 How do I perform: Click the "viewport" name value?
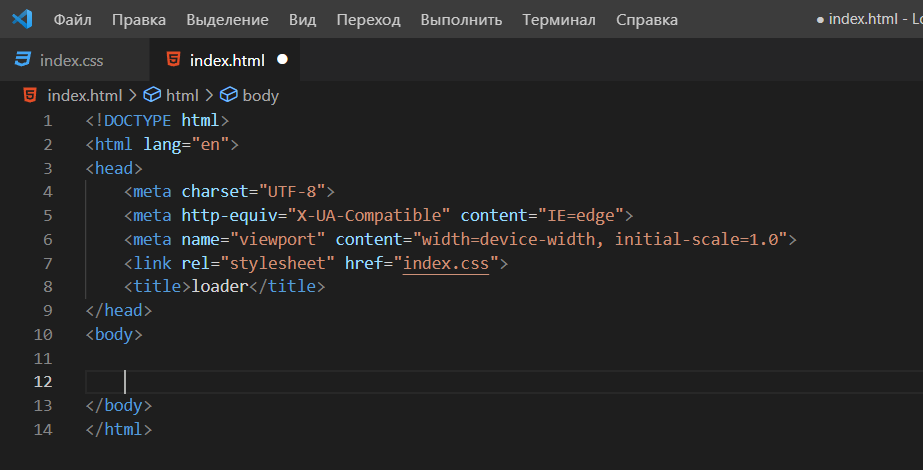tap(277, 240)
